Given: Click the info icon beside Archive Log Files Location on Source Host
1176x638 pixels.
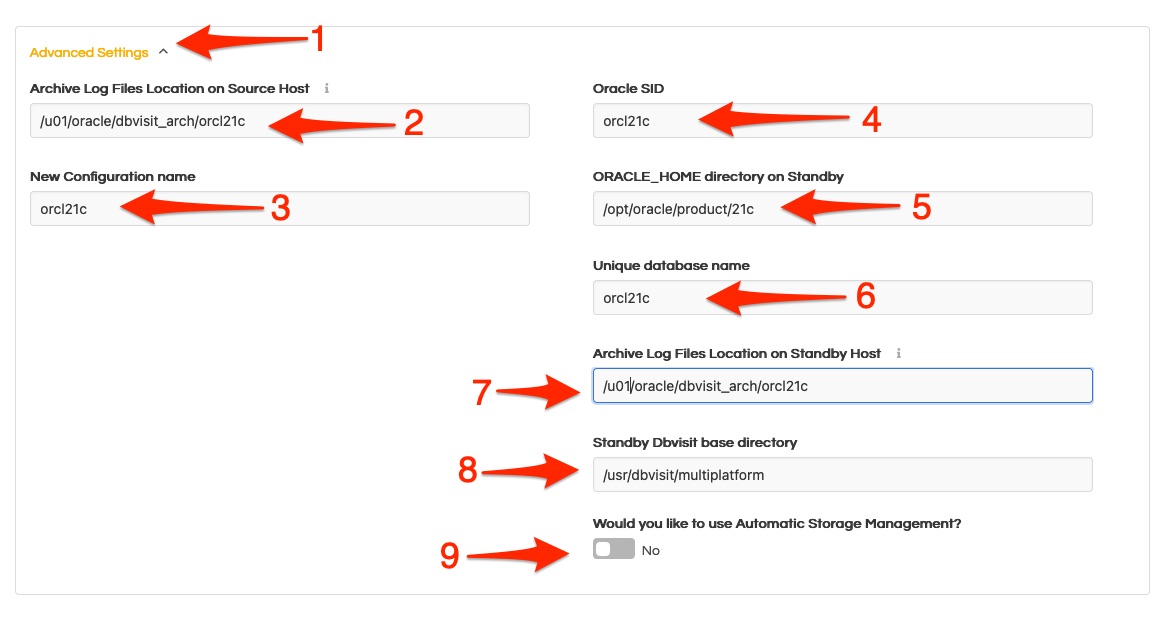Looking at the screenshot, I should (326, 88).
